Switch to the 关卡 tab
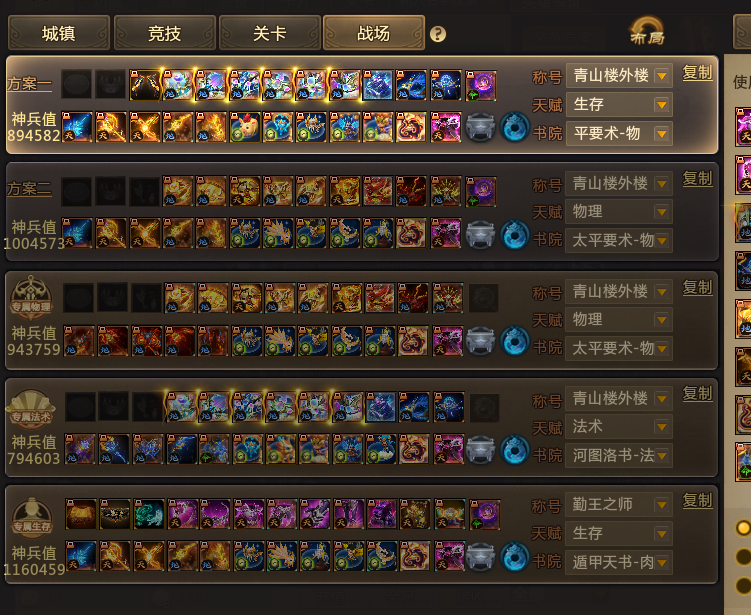The image size is (751, 615). [269, 33]
